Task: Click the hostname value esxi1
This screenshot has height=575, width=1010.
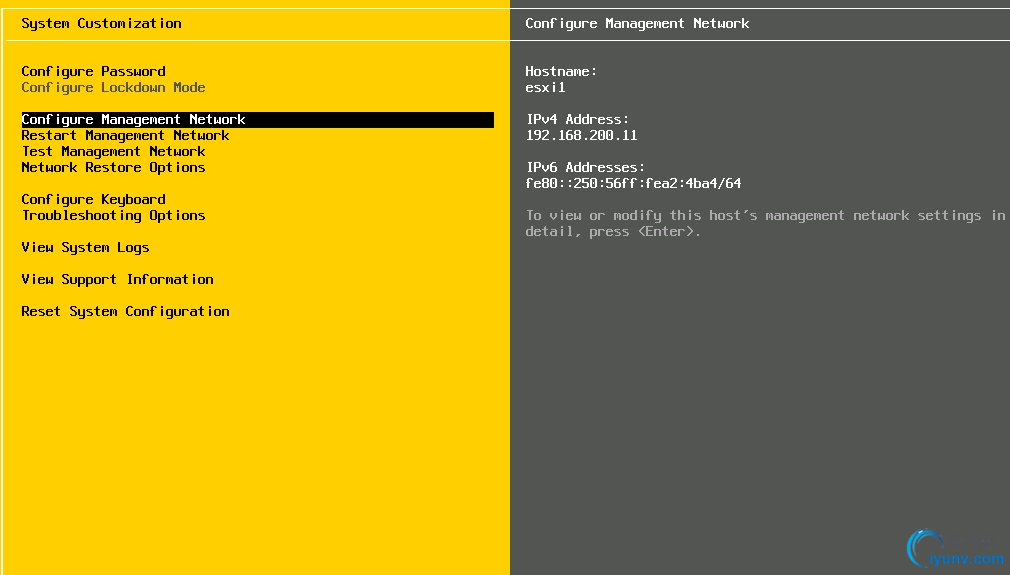Action: coord(545,87)
